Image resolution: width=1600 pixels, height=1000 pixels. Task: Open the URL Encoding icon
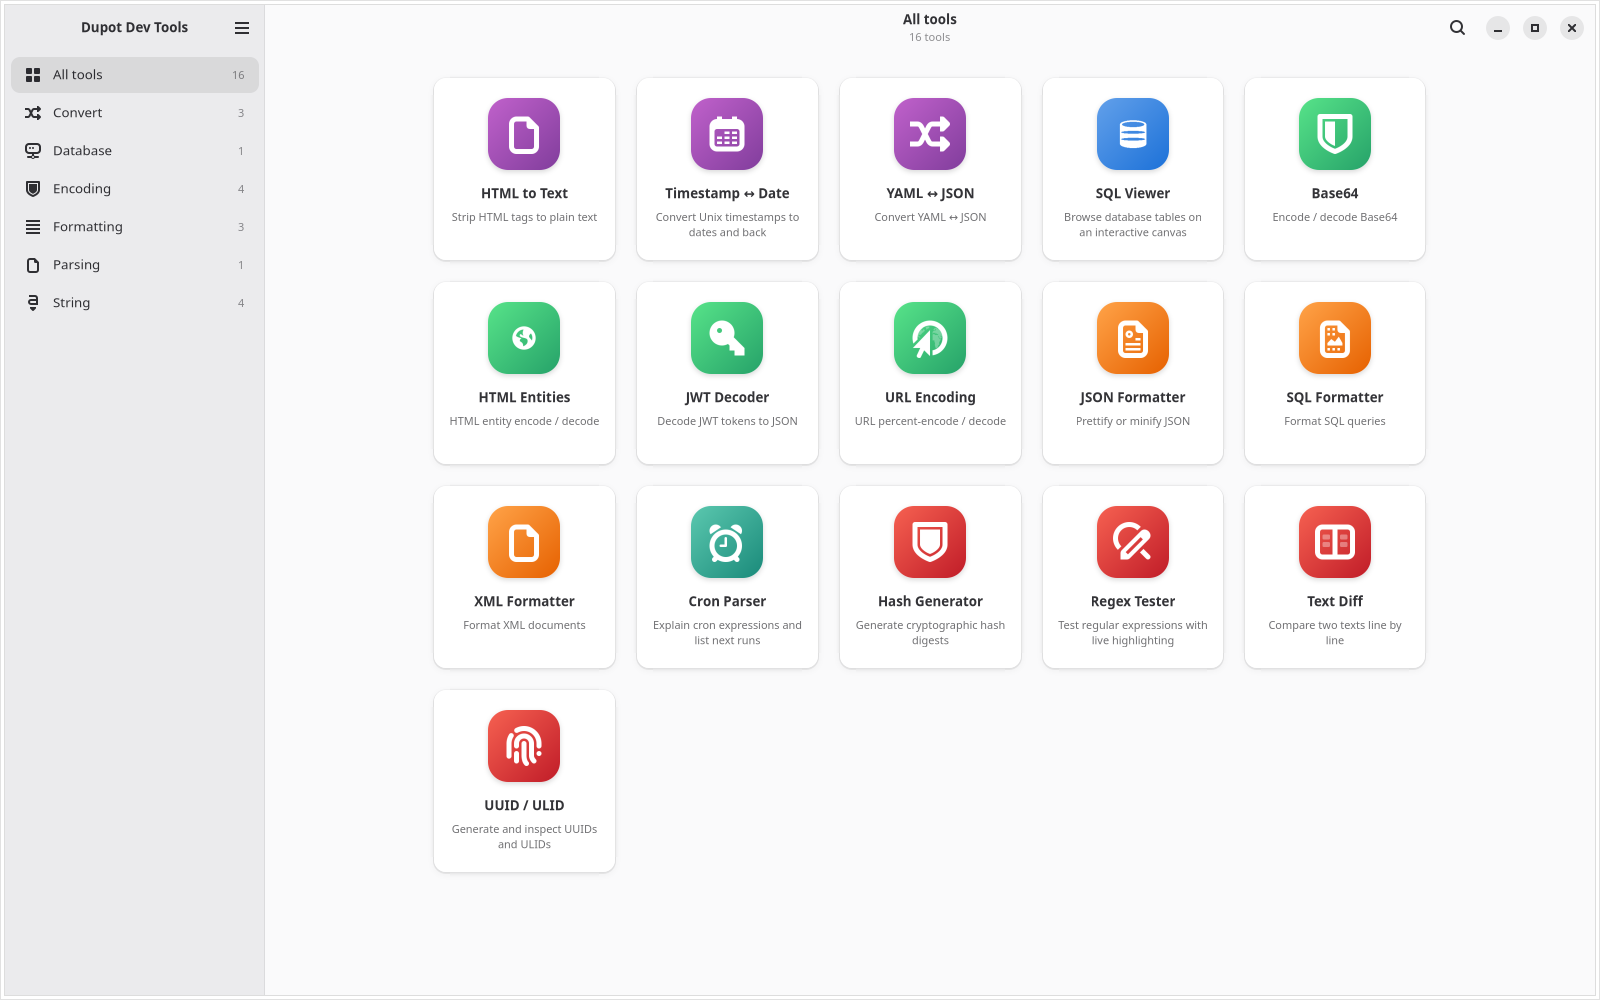coord(930,338)
